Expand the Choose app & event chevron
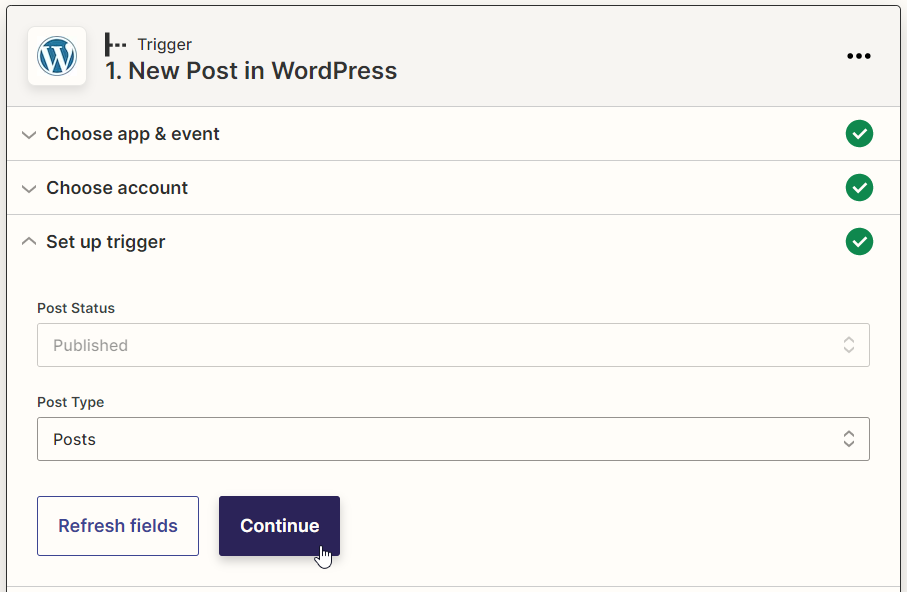The height and width of the screenshot is (592, 907). pos(29,135)
